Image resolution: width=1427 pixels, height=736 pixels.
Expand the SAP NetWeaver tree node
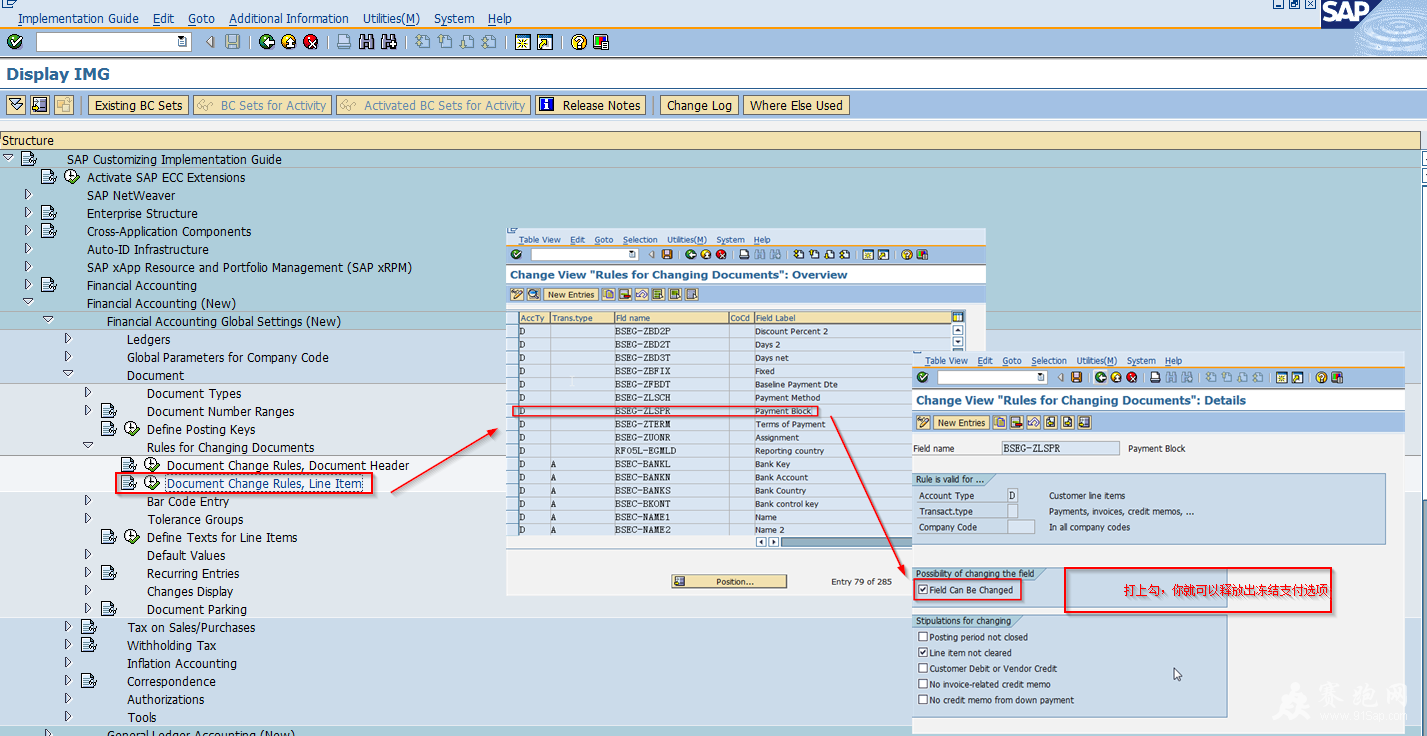pos(28,195)
